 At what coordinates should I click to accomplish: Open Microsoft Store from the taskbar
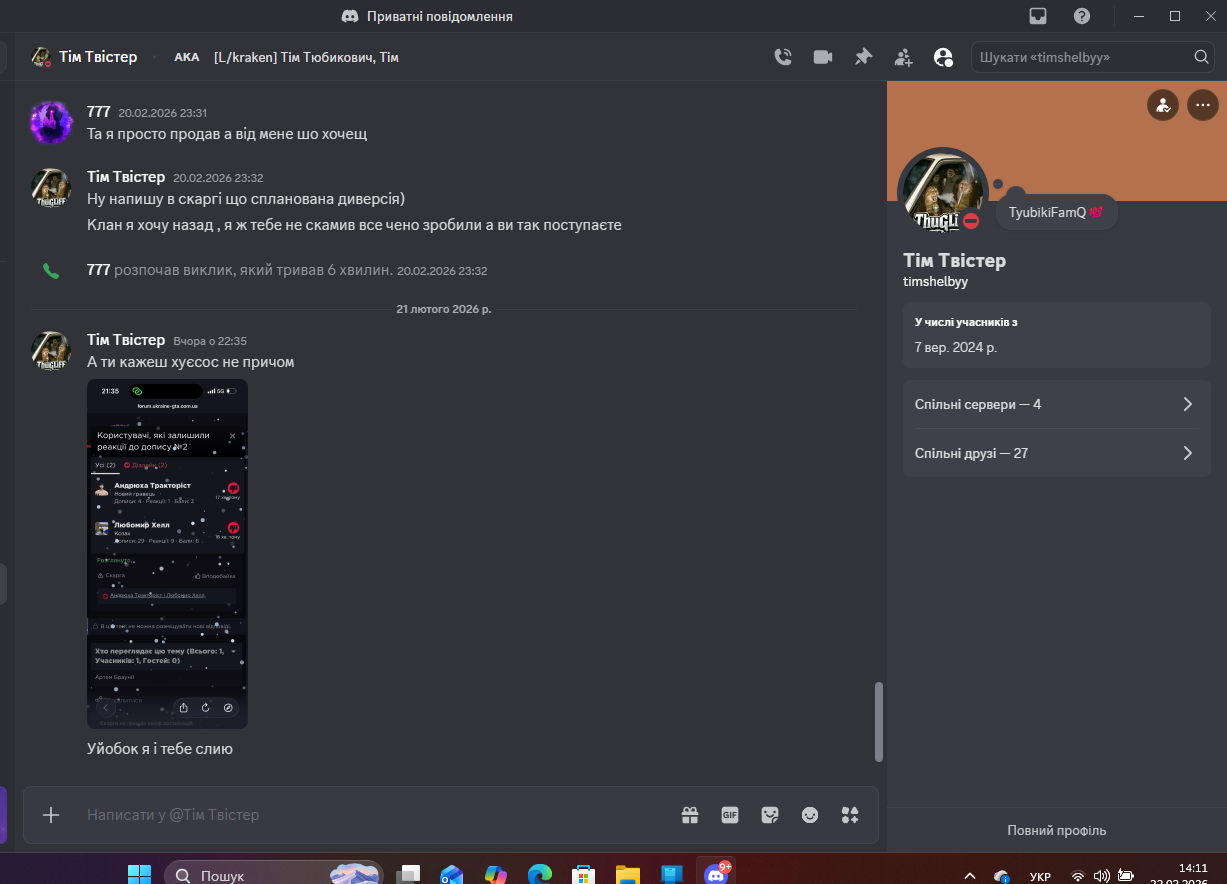[584, 875]
